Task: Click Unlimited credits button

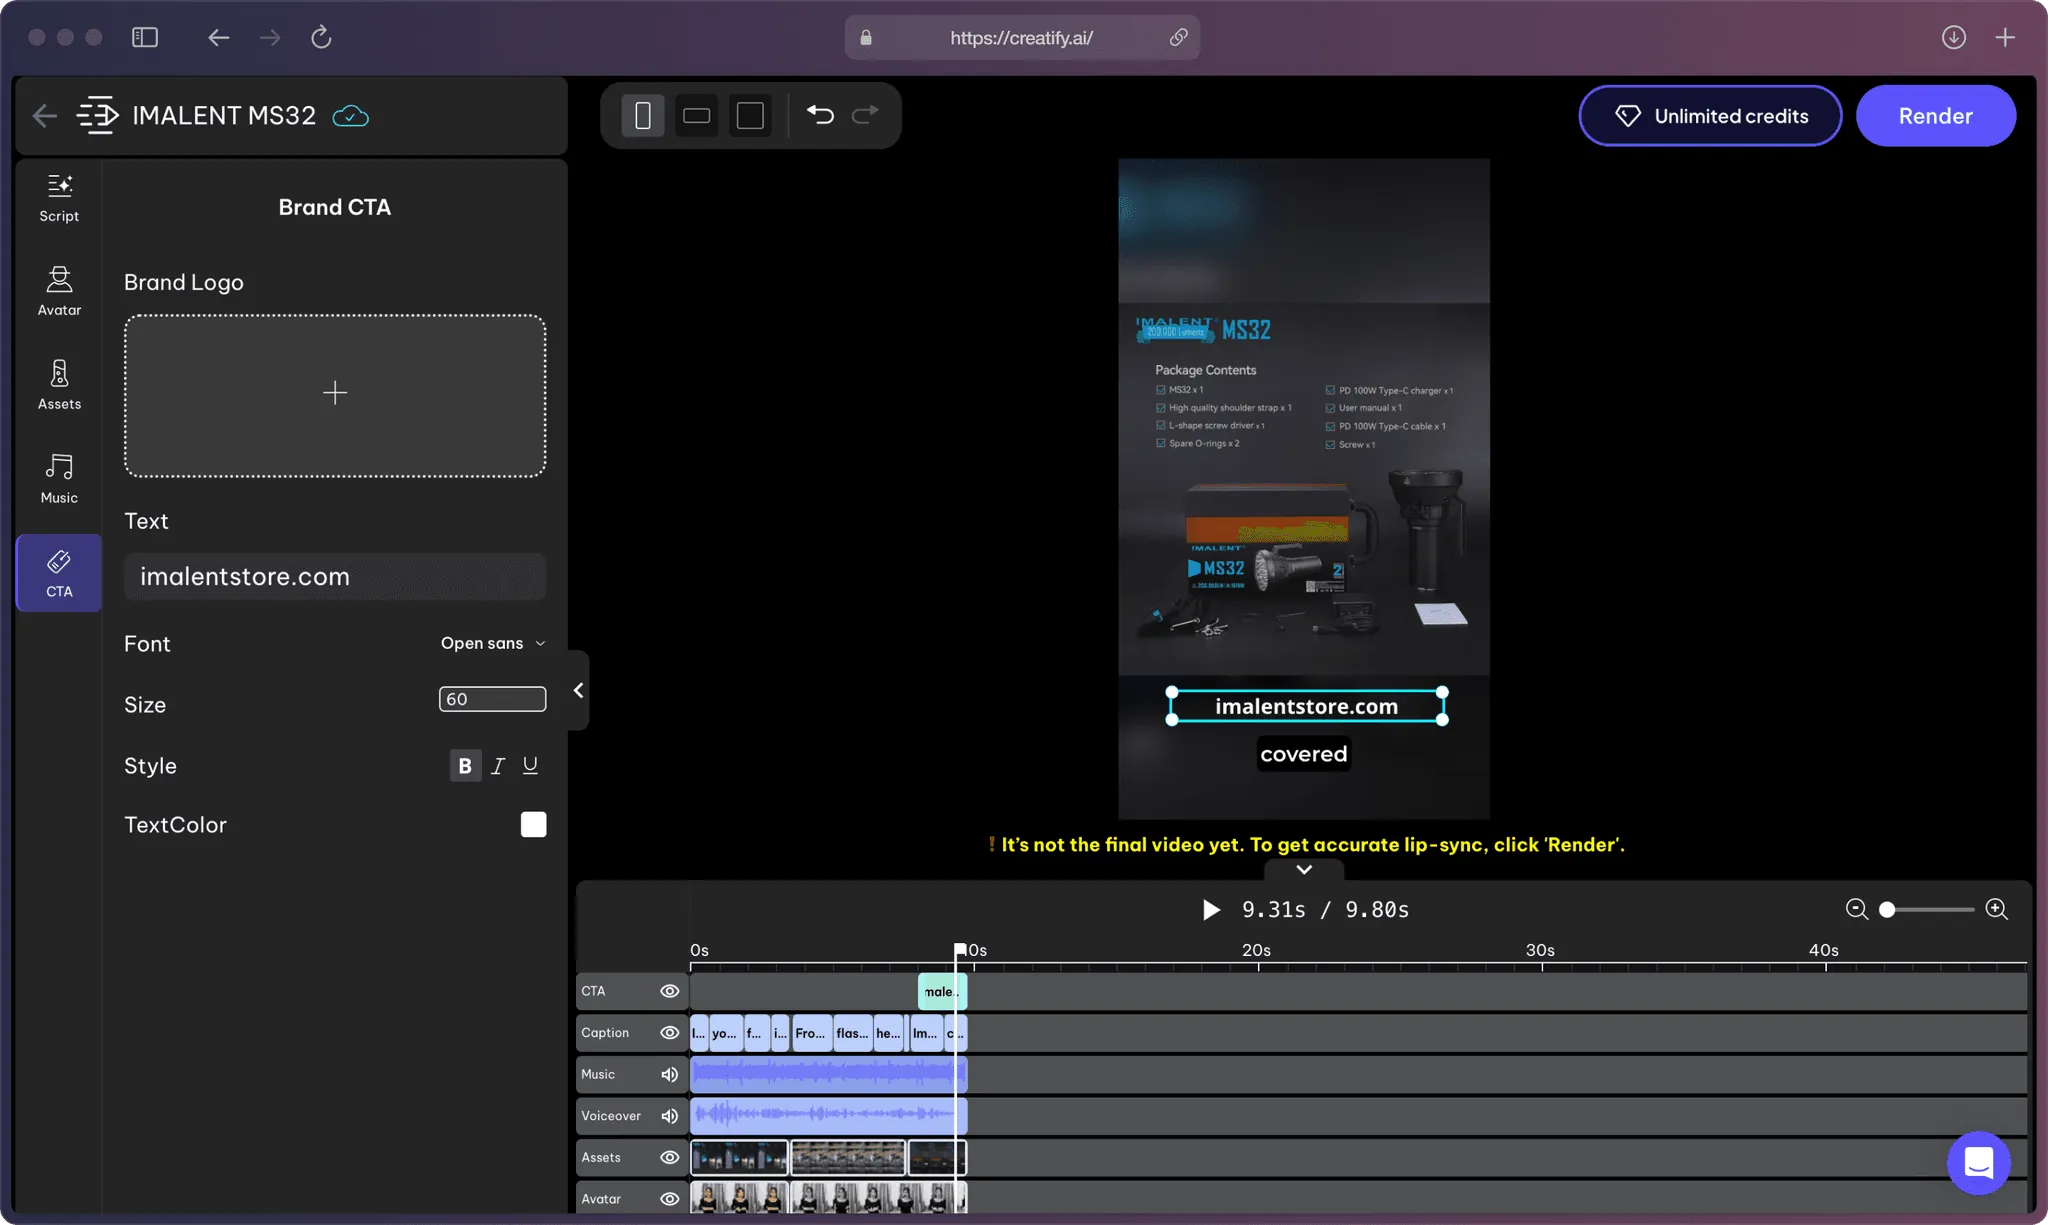Action: [x=1710, y=116]
